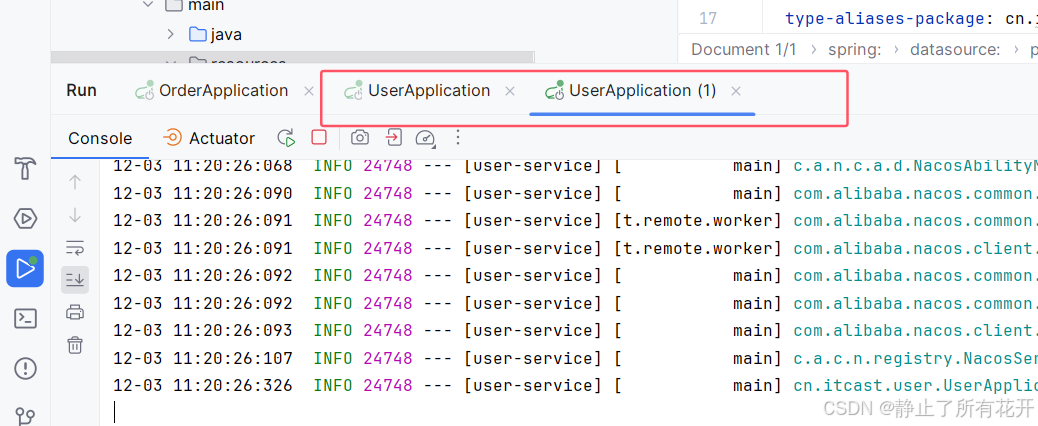Clear console with trash icon
Image resolution: width=1038 pixels, height=426 pixels.
(75, 344)
